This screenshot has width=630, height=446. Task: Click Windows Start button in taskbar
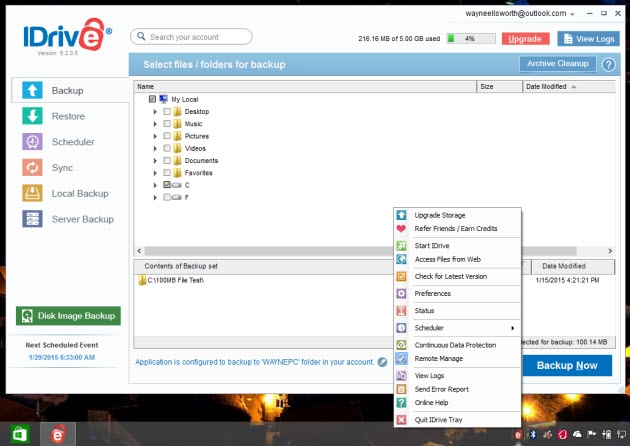[x=19, y=435]
